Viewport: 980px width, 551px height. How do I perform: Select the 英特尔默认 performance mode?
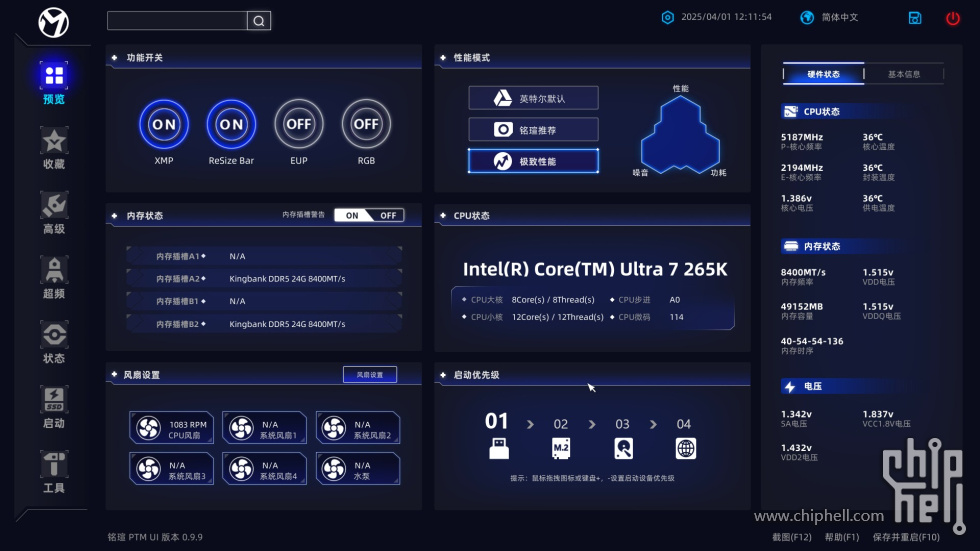coord(533,98)
